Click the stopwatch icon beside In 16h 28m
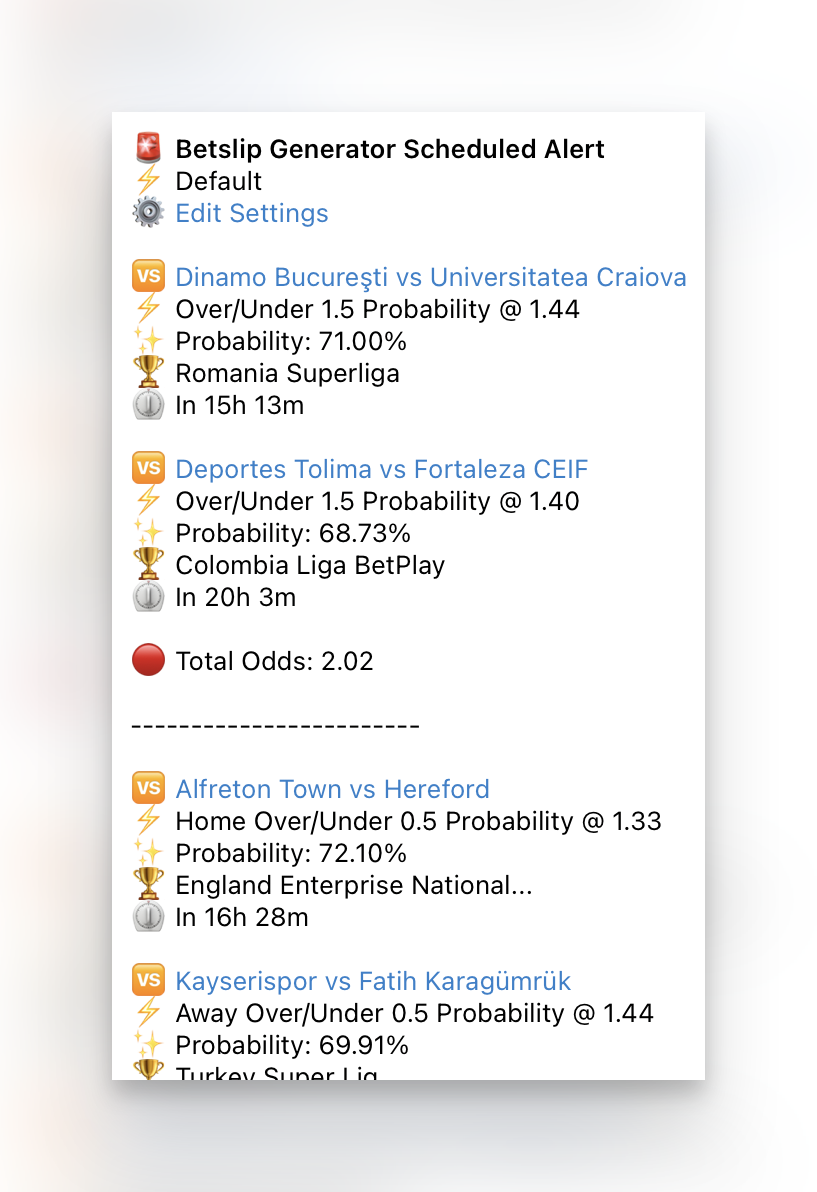 pos(148,917)
